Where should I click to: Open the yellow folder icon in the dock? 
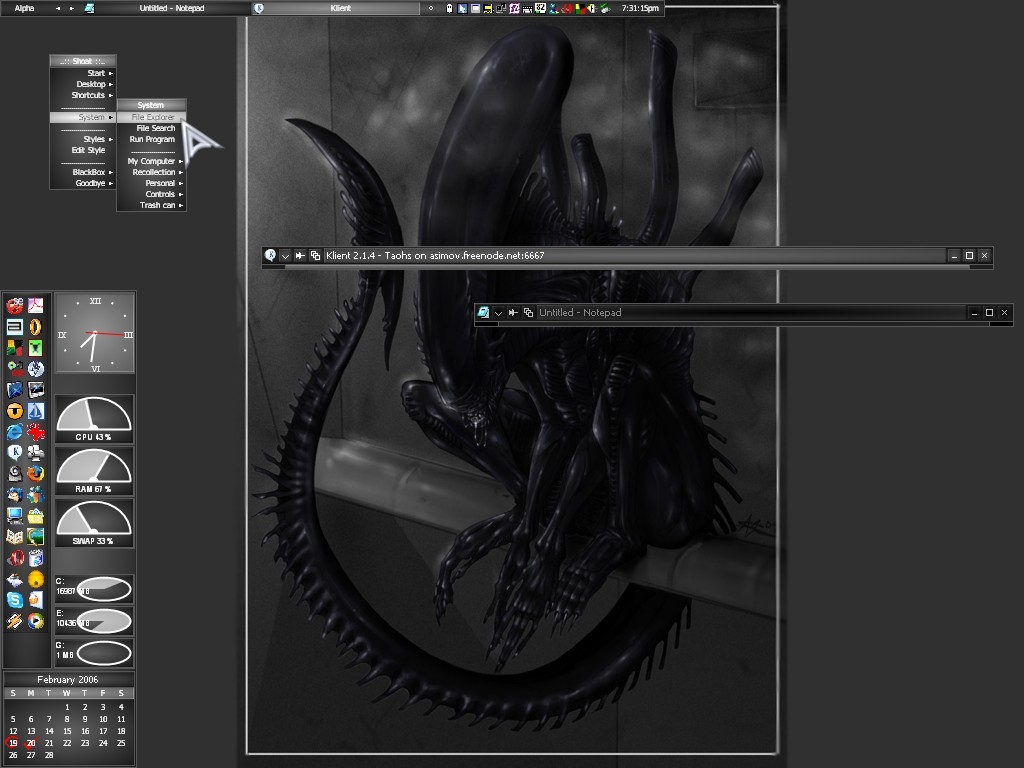(35, 515)
